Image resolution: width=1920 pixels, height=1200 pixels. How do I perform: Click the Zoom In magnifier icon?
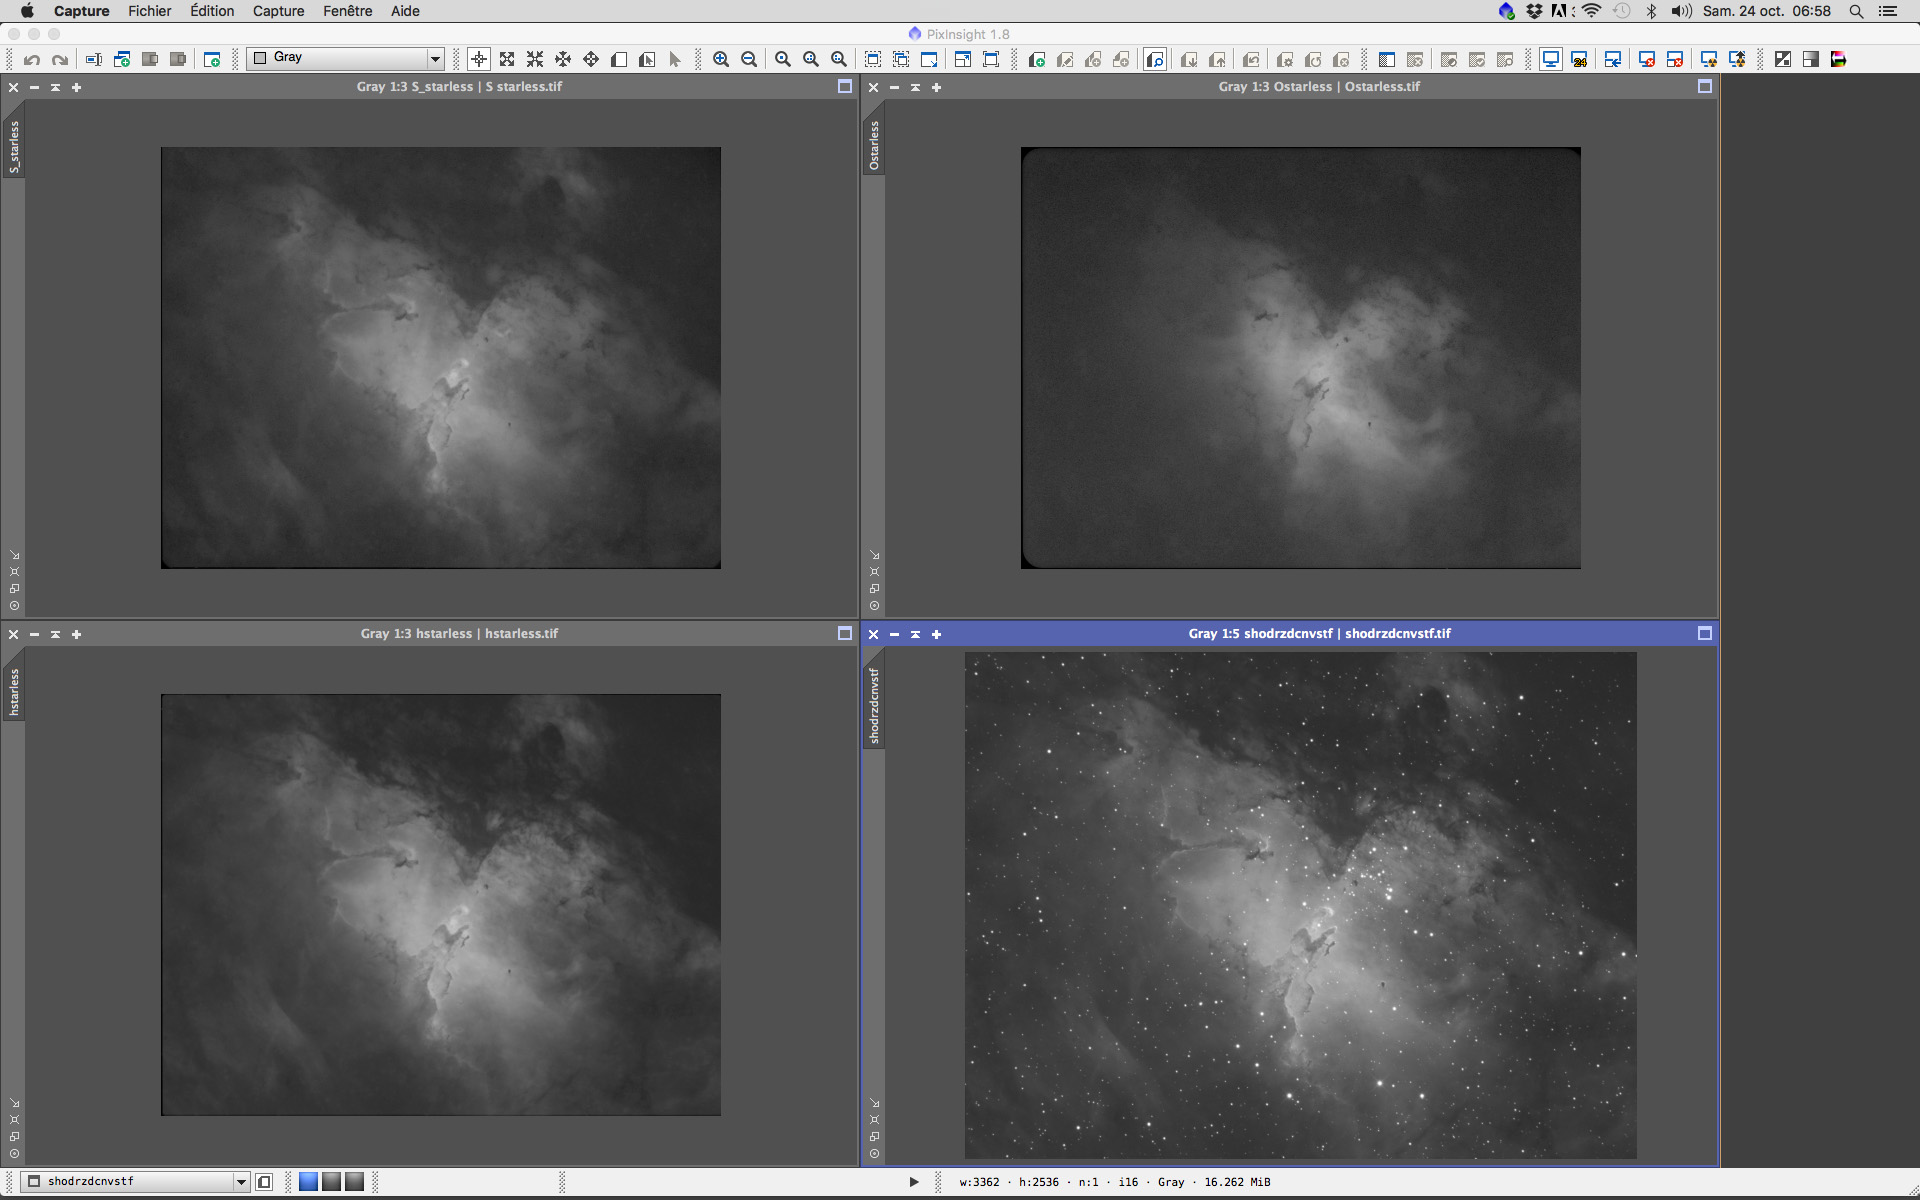[720, 60]
